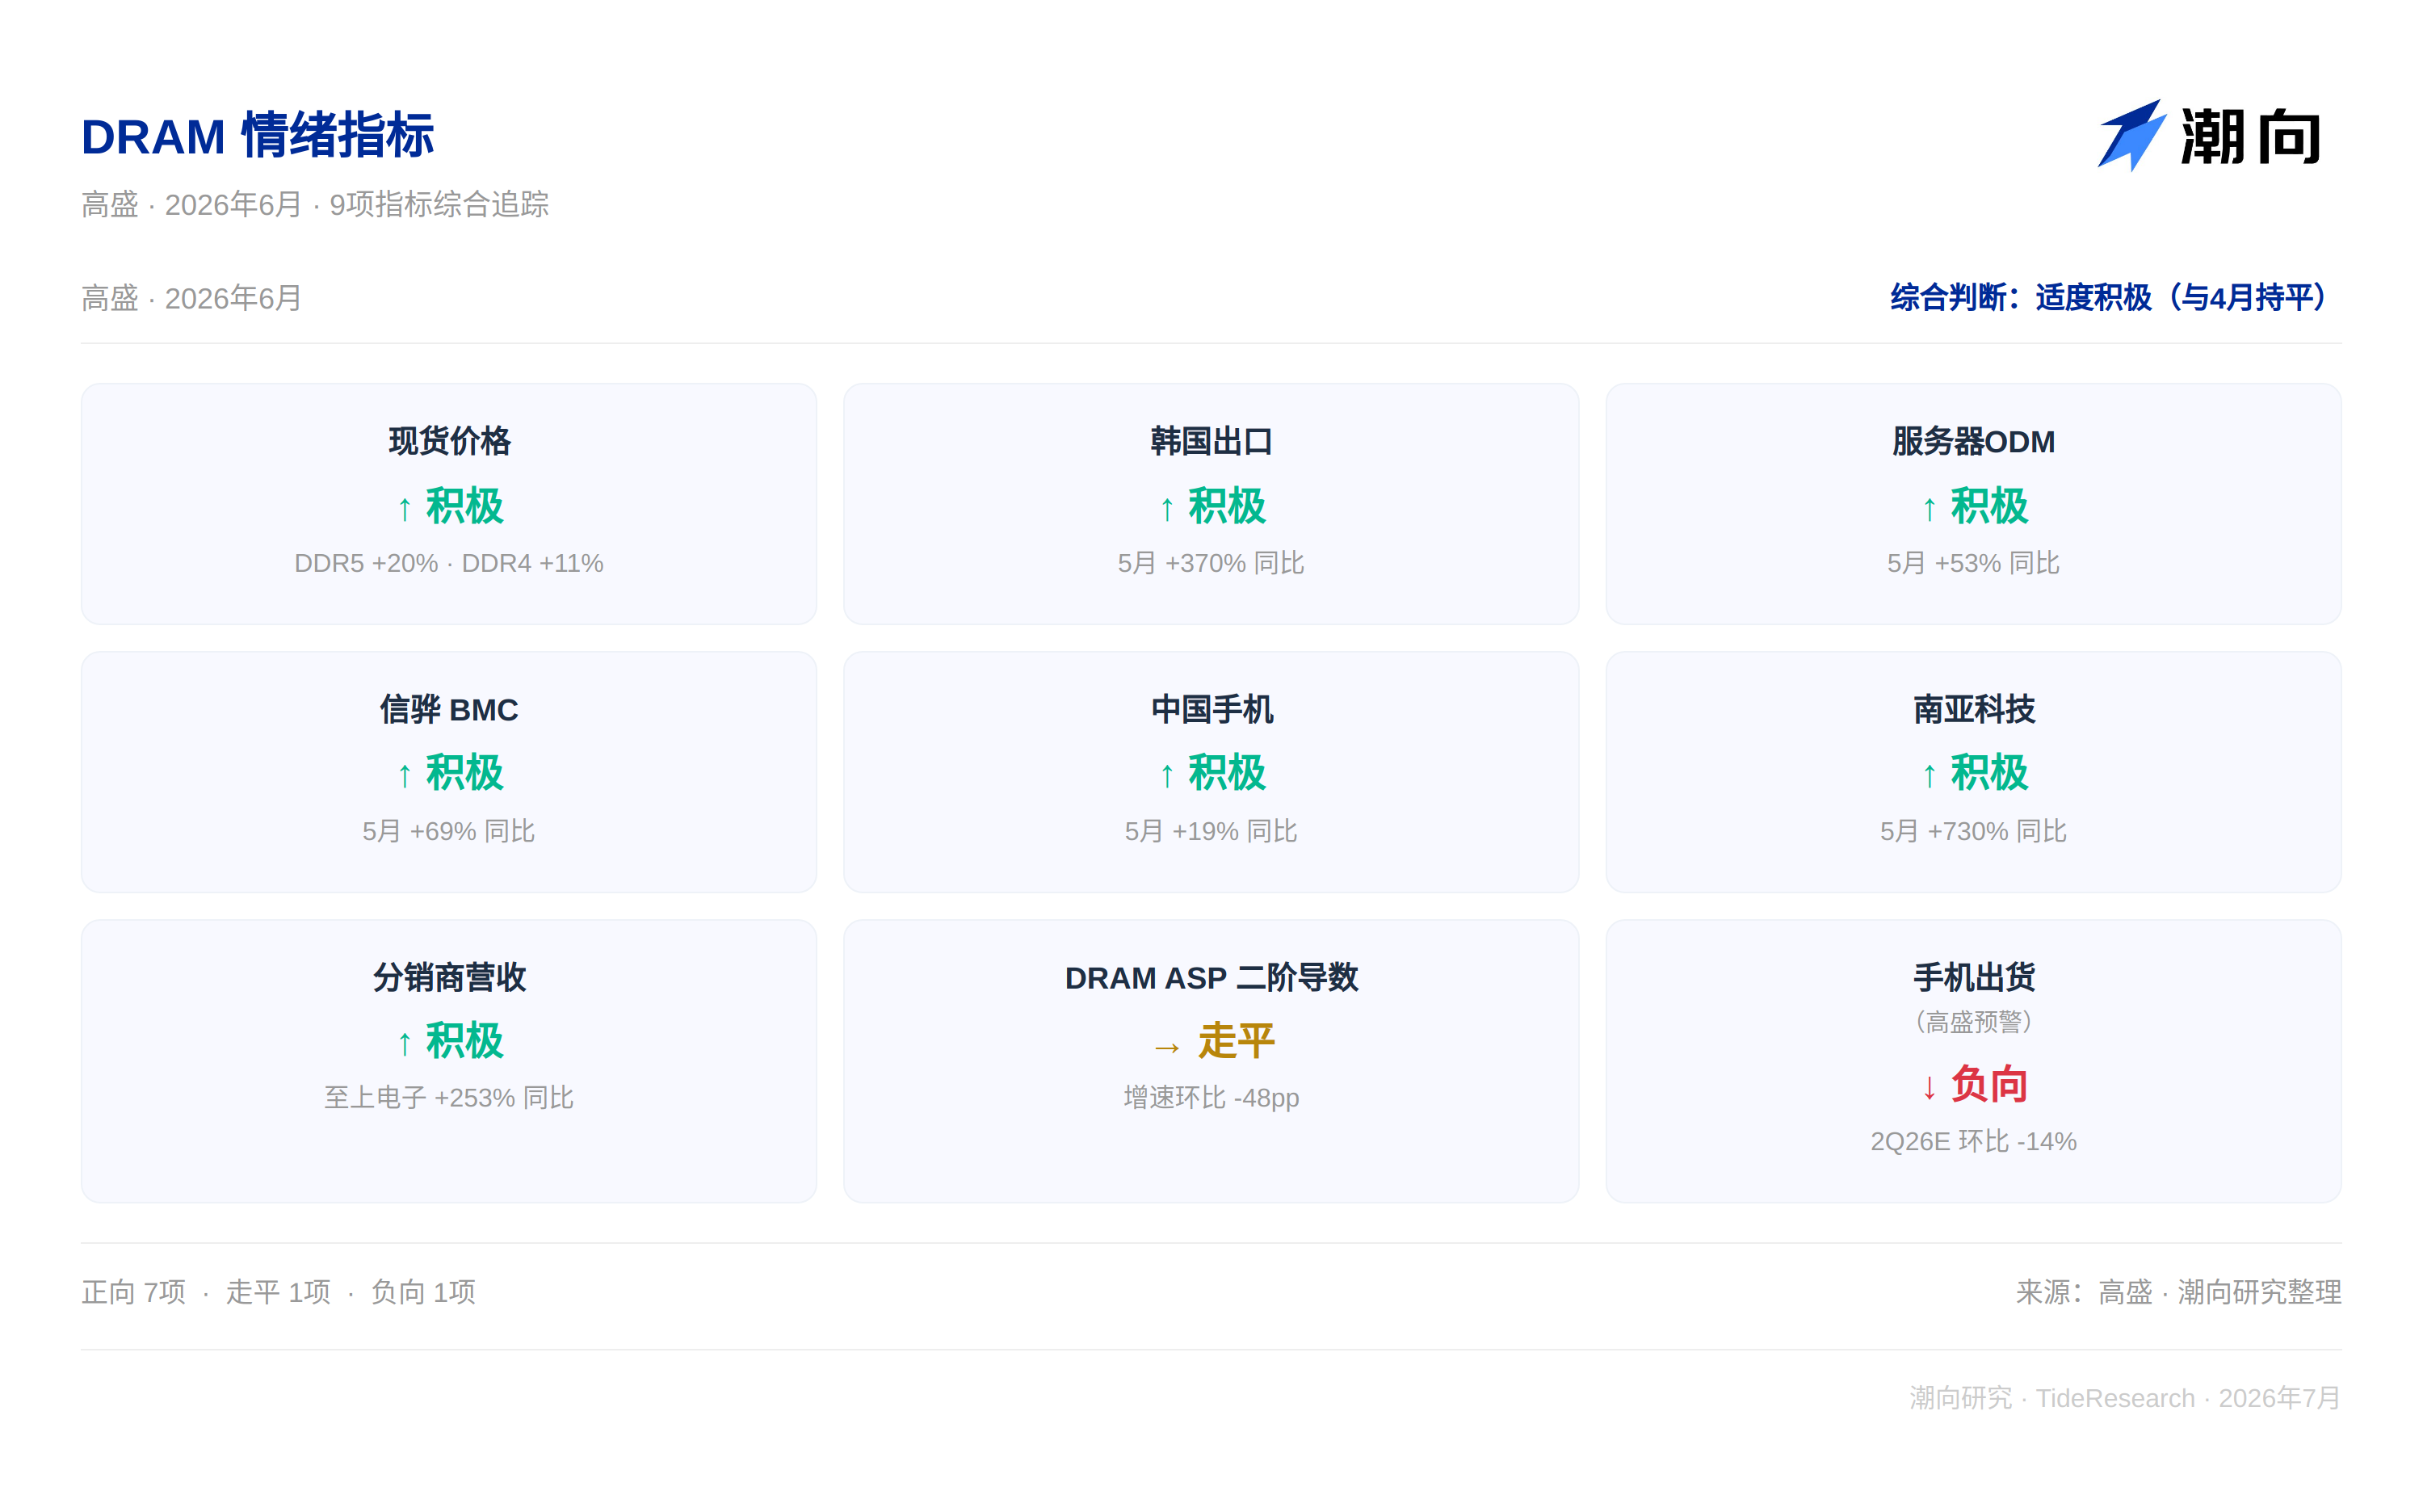Click the 正向 7项 summary count
The width and height of the screenshot is (2423, 1512).
pyautogui.click(x=133, y=1292)
